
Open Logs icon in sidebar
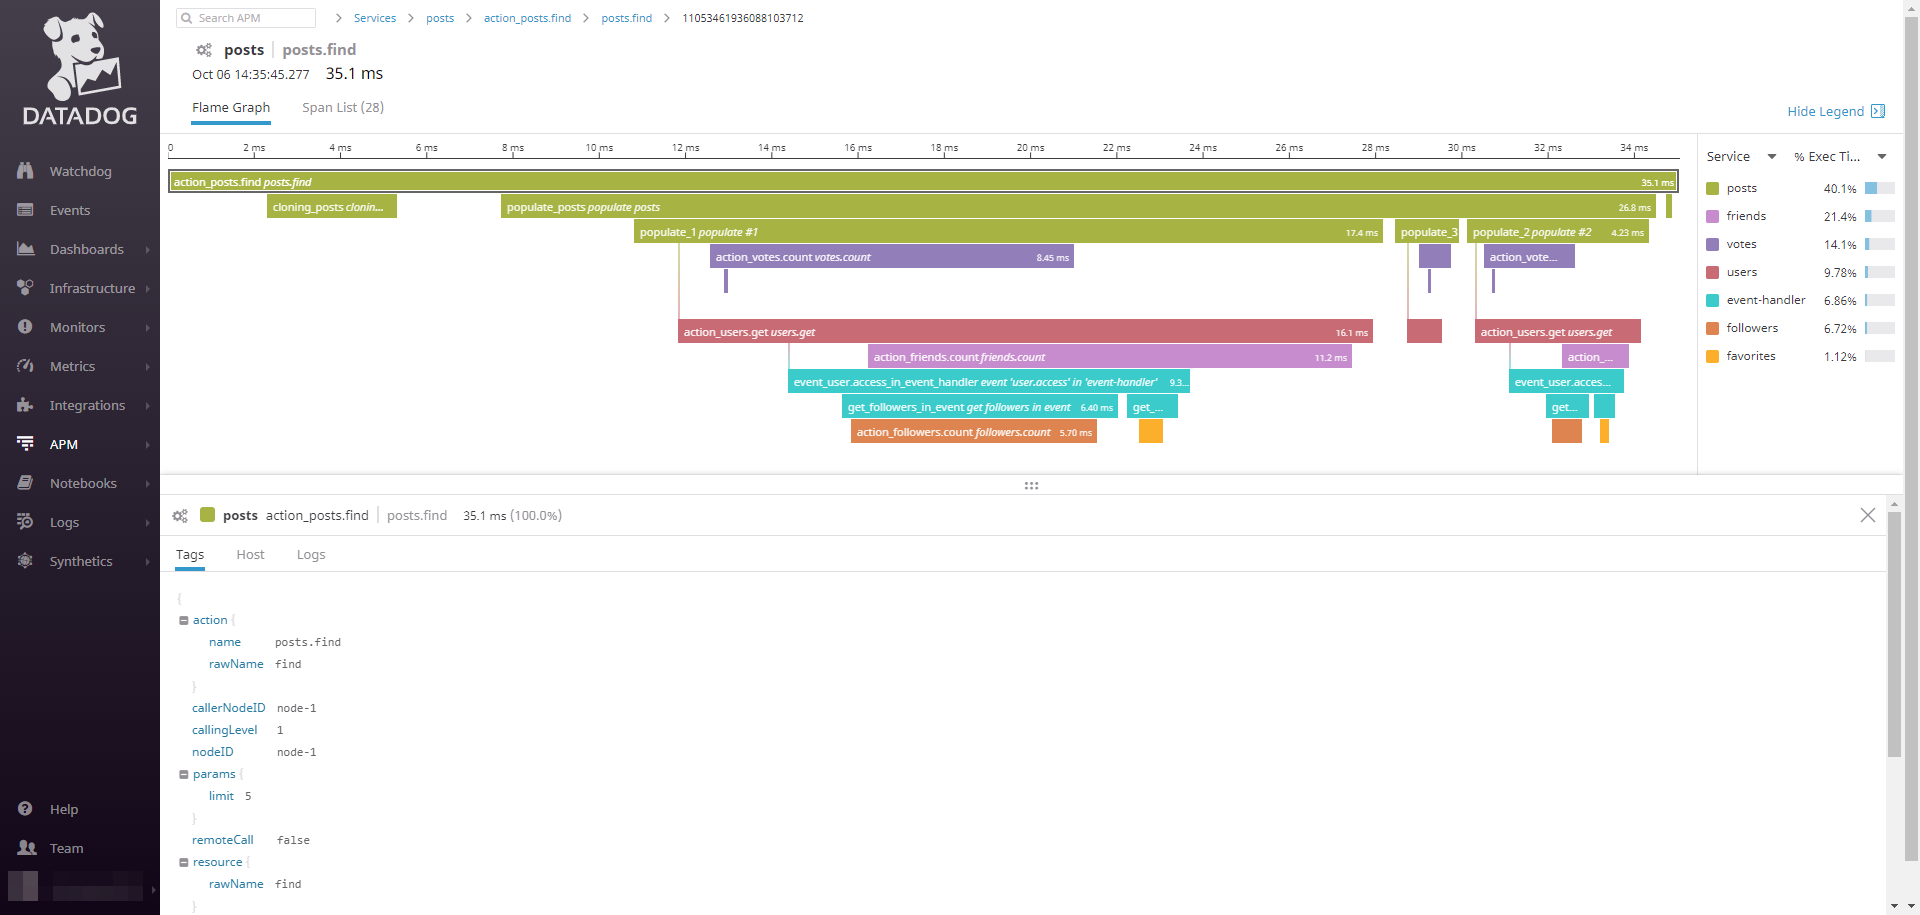[x=25, y=522]
